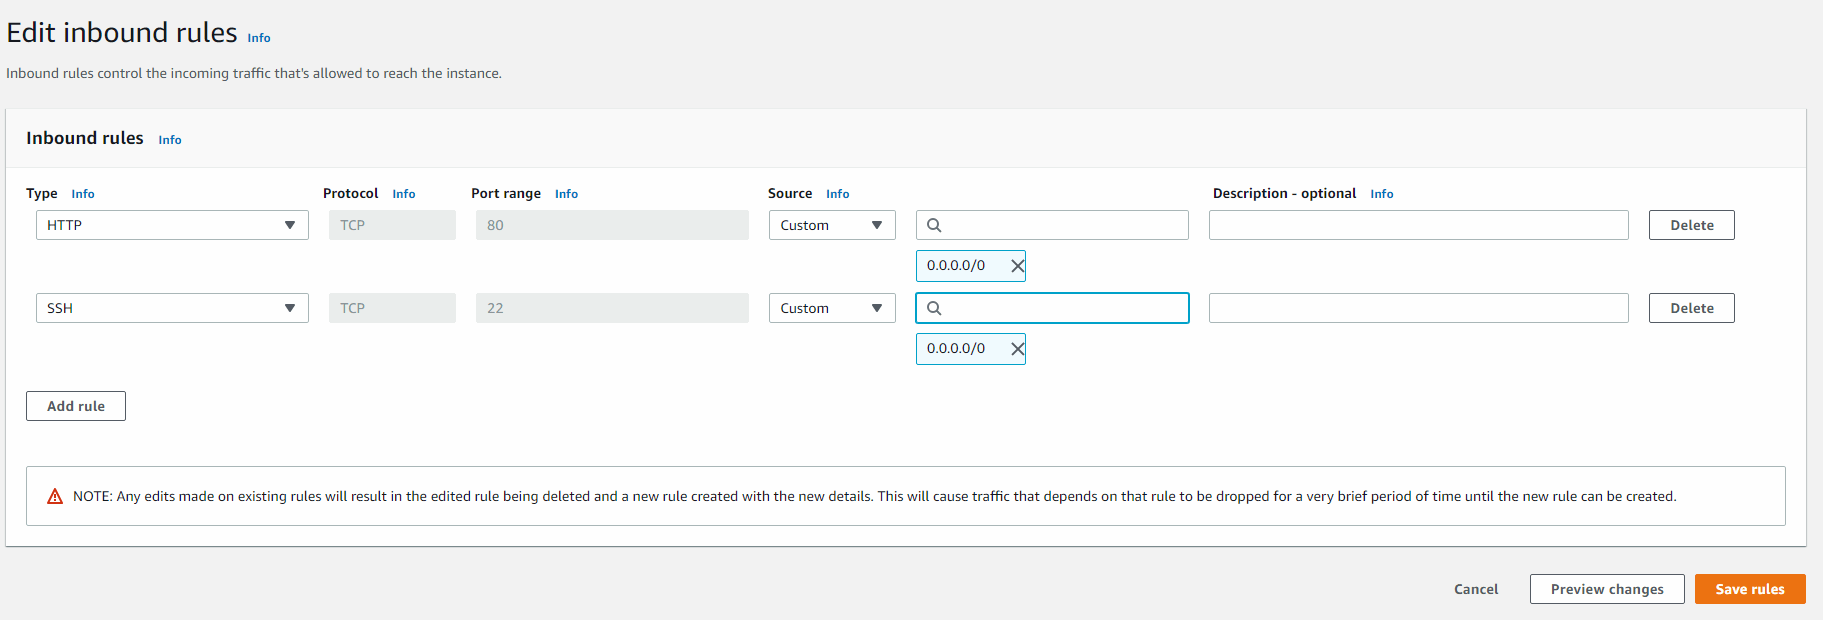Screen dimensions: 1823x620
Task: Save the inbound rules
Action: 1749,589
